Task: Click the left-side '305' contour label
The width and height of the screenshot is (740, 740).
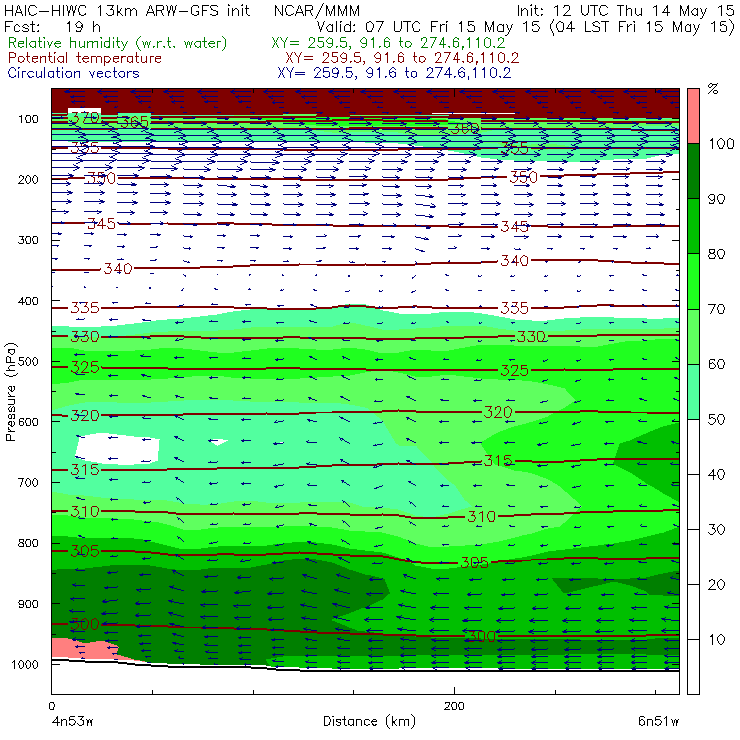Action: pyautogui.click(x=85, y=551)
